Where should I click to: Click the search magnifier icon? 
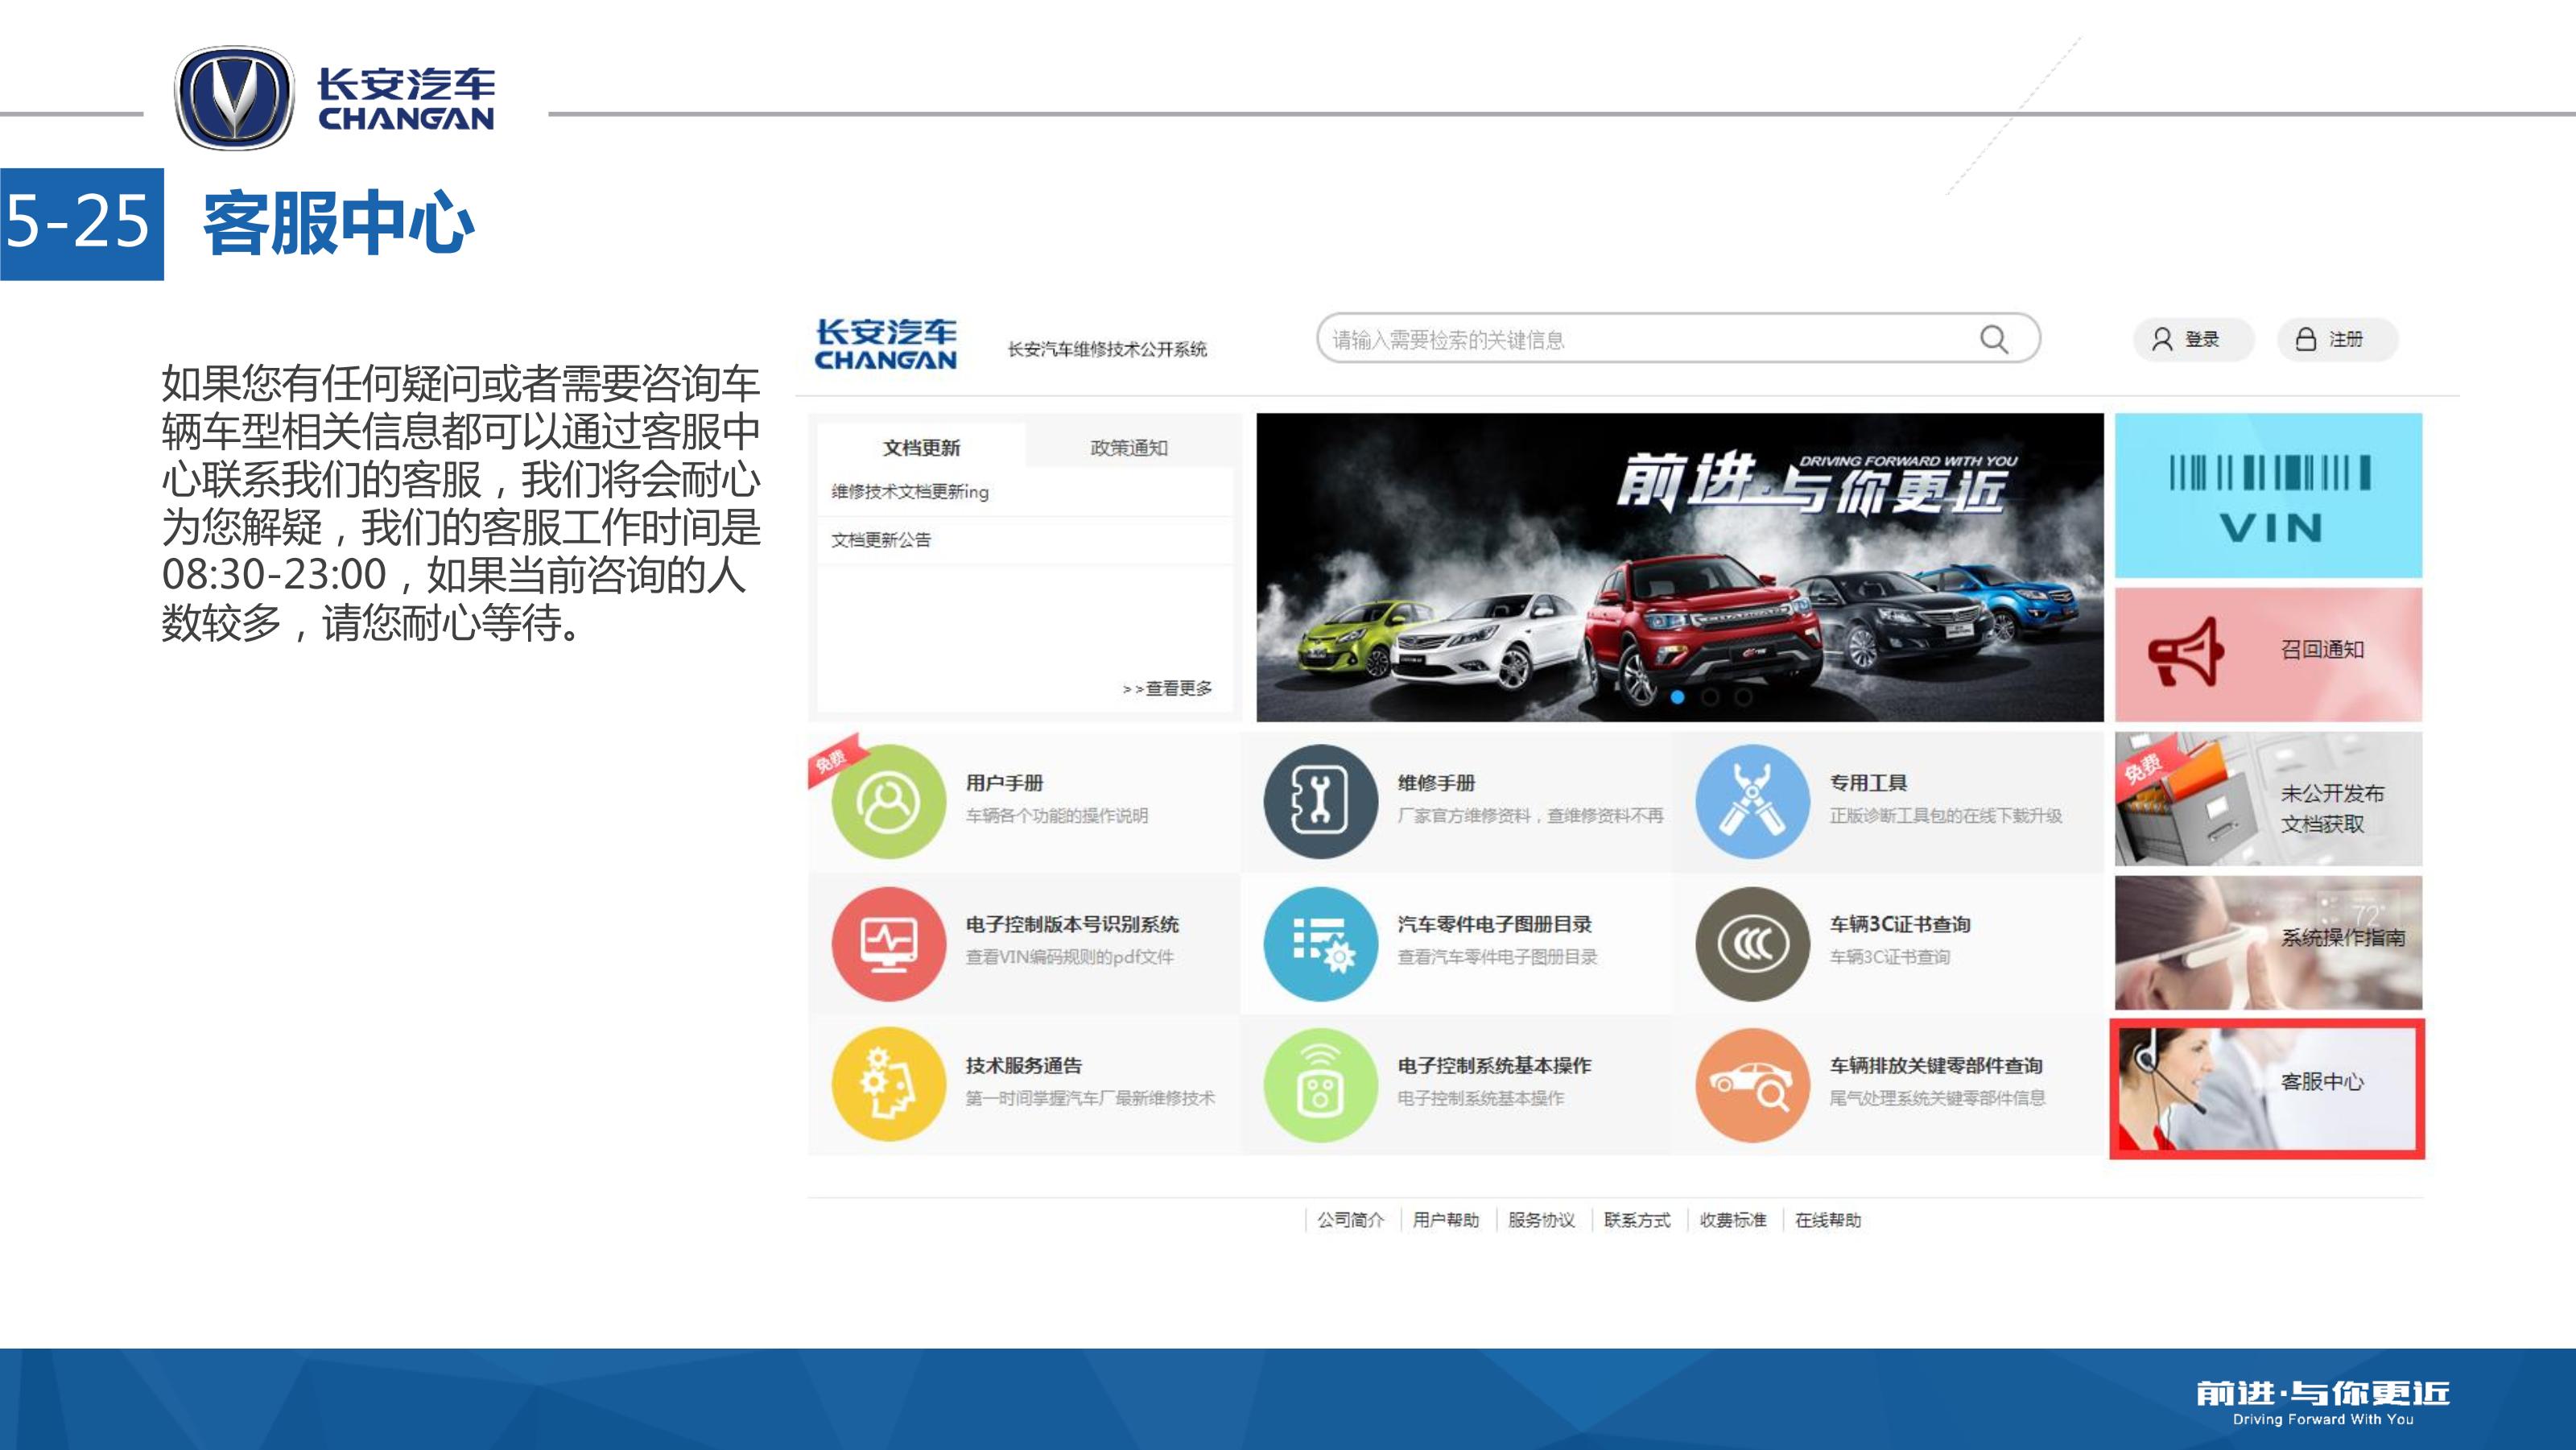pyautogui.click(x=1993, y=340)
